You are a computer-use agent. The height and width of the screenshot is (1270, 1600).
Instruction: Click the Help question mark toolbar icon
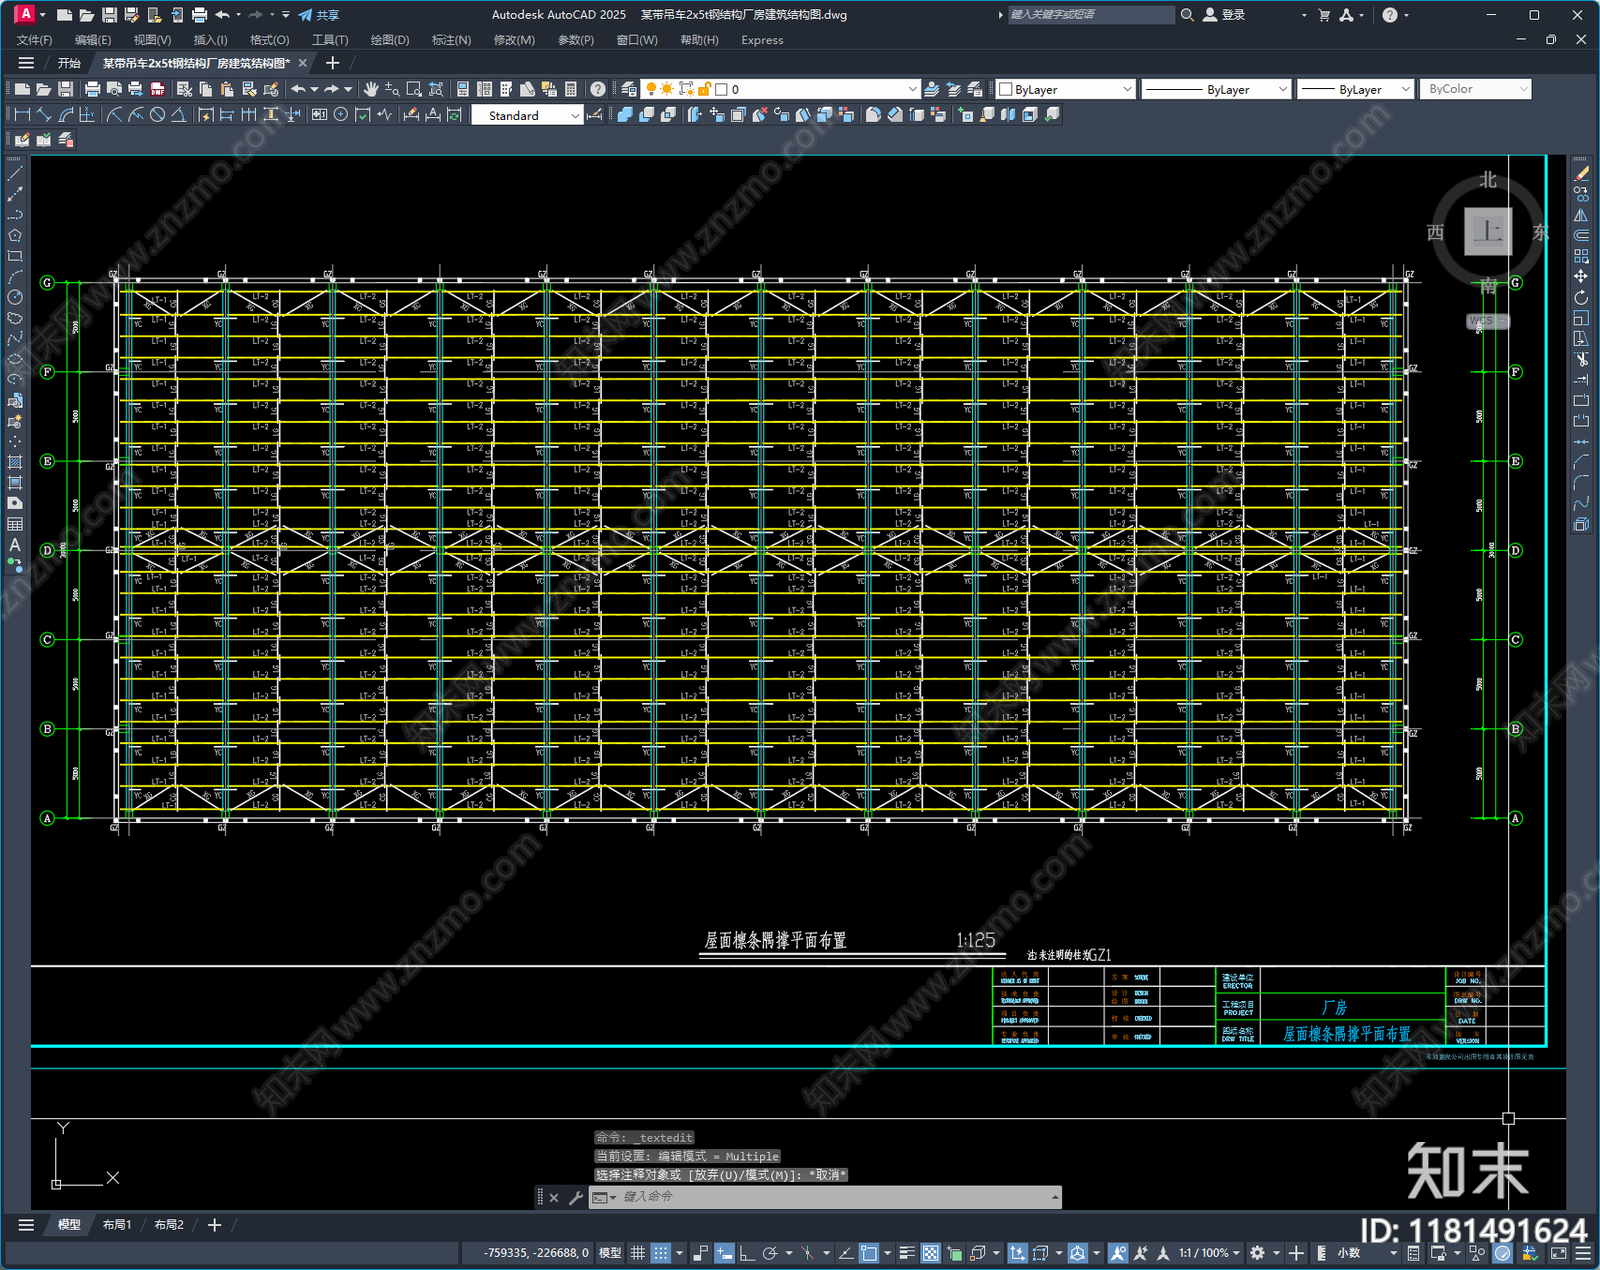(x=597, y=89)
